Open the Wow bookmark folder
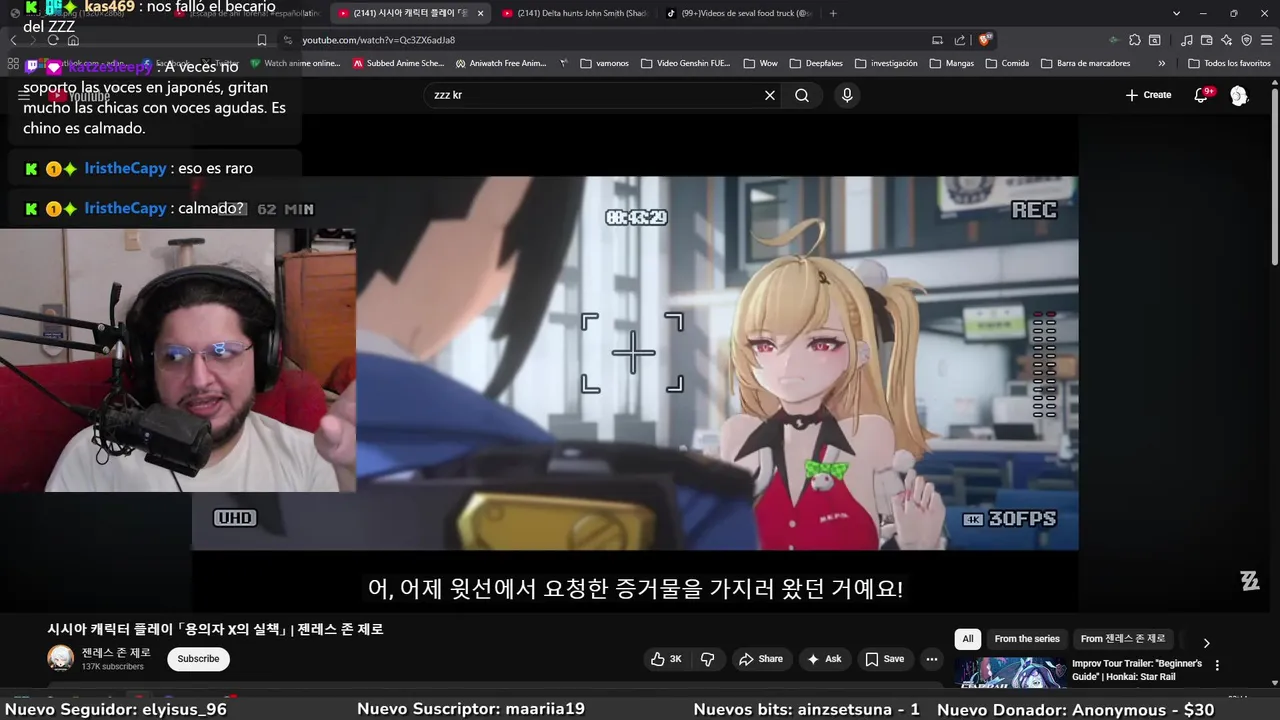The width and height of the screenshot is (1280, 720). tap(760, 63)
